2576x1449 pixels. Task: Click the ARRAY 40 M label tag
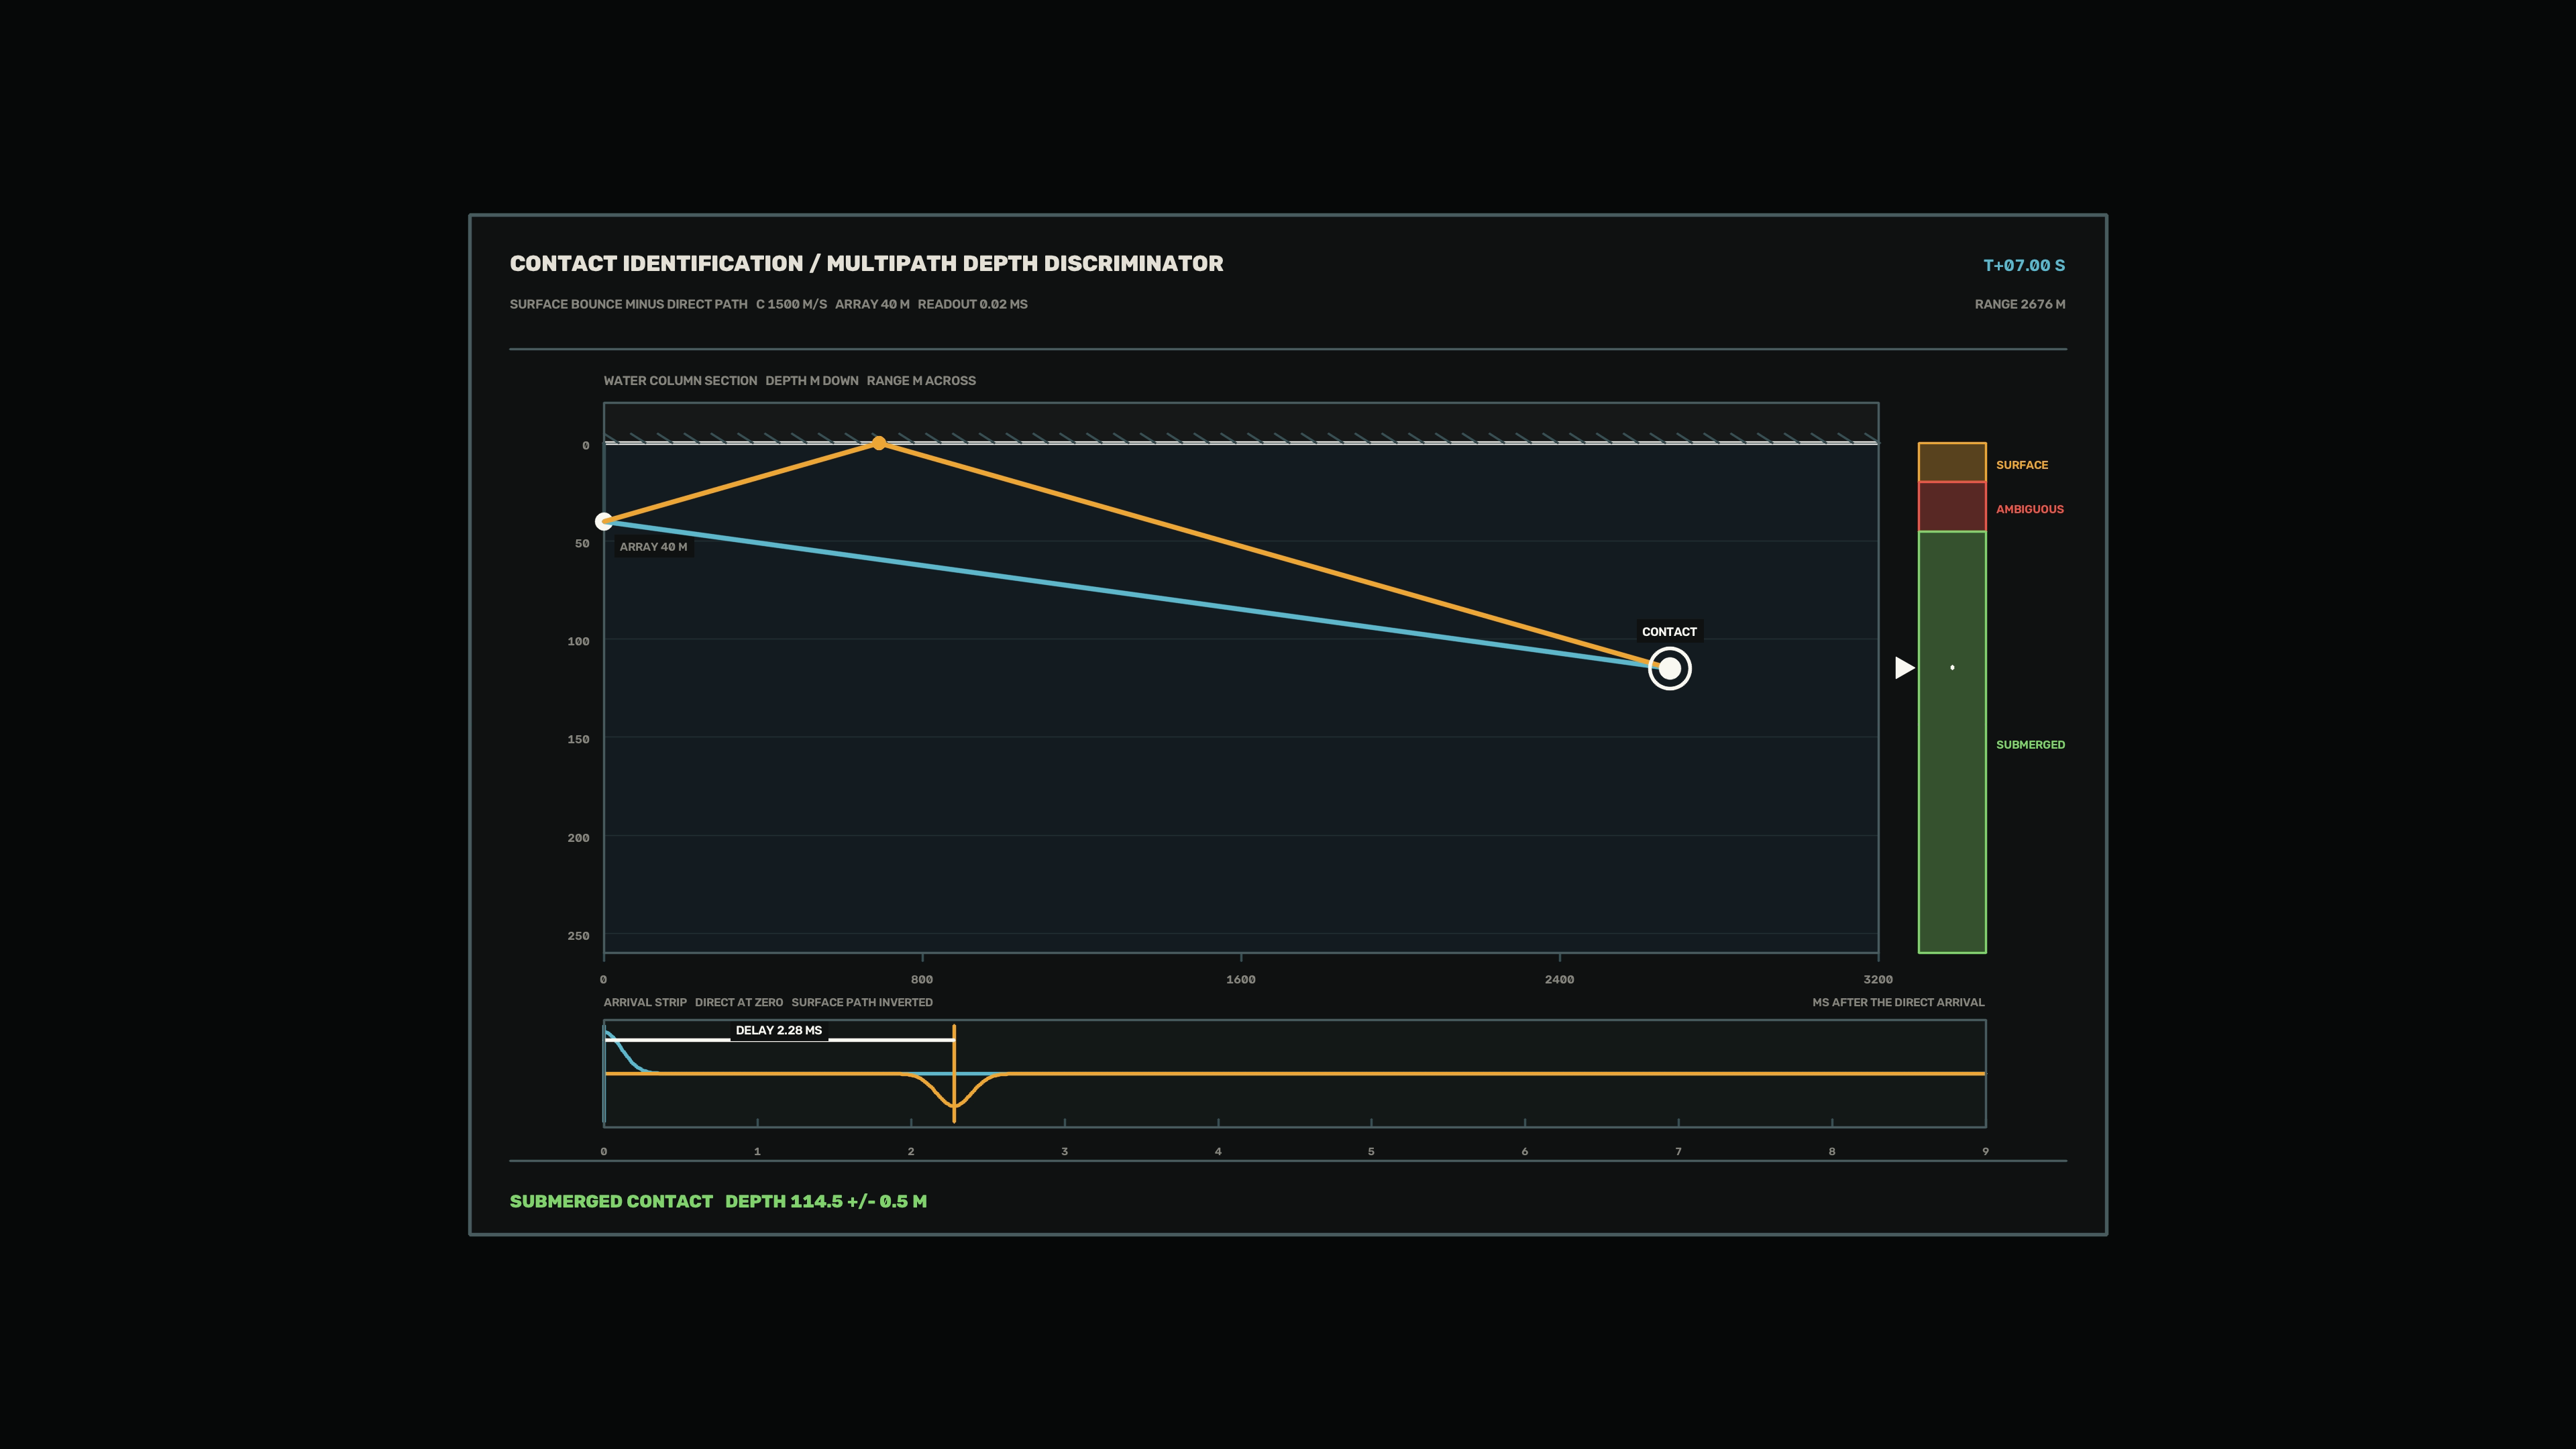pyautogui.click(x=653, y=547)
